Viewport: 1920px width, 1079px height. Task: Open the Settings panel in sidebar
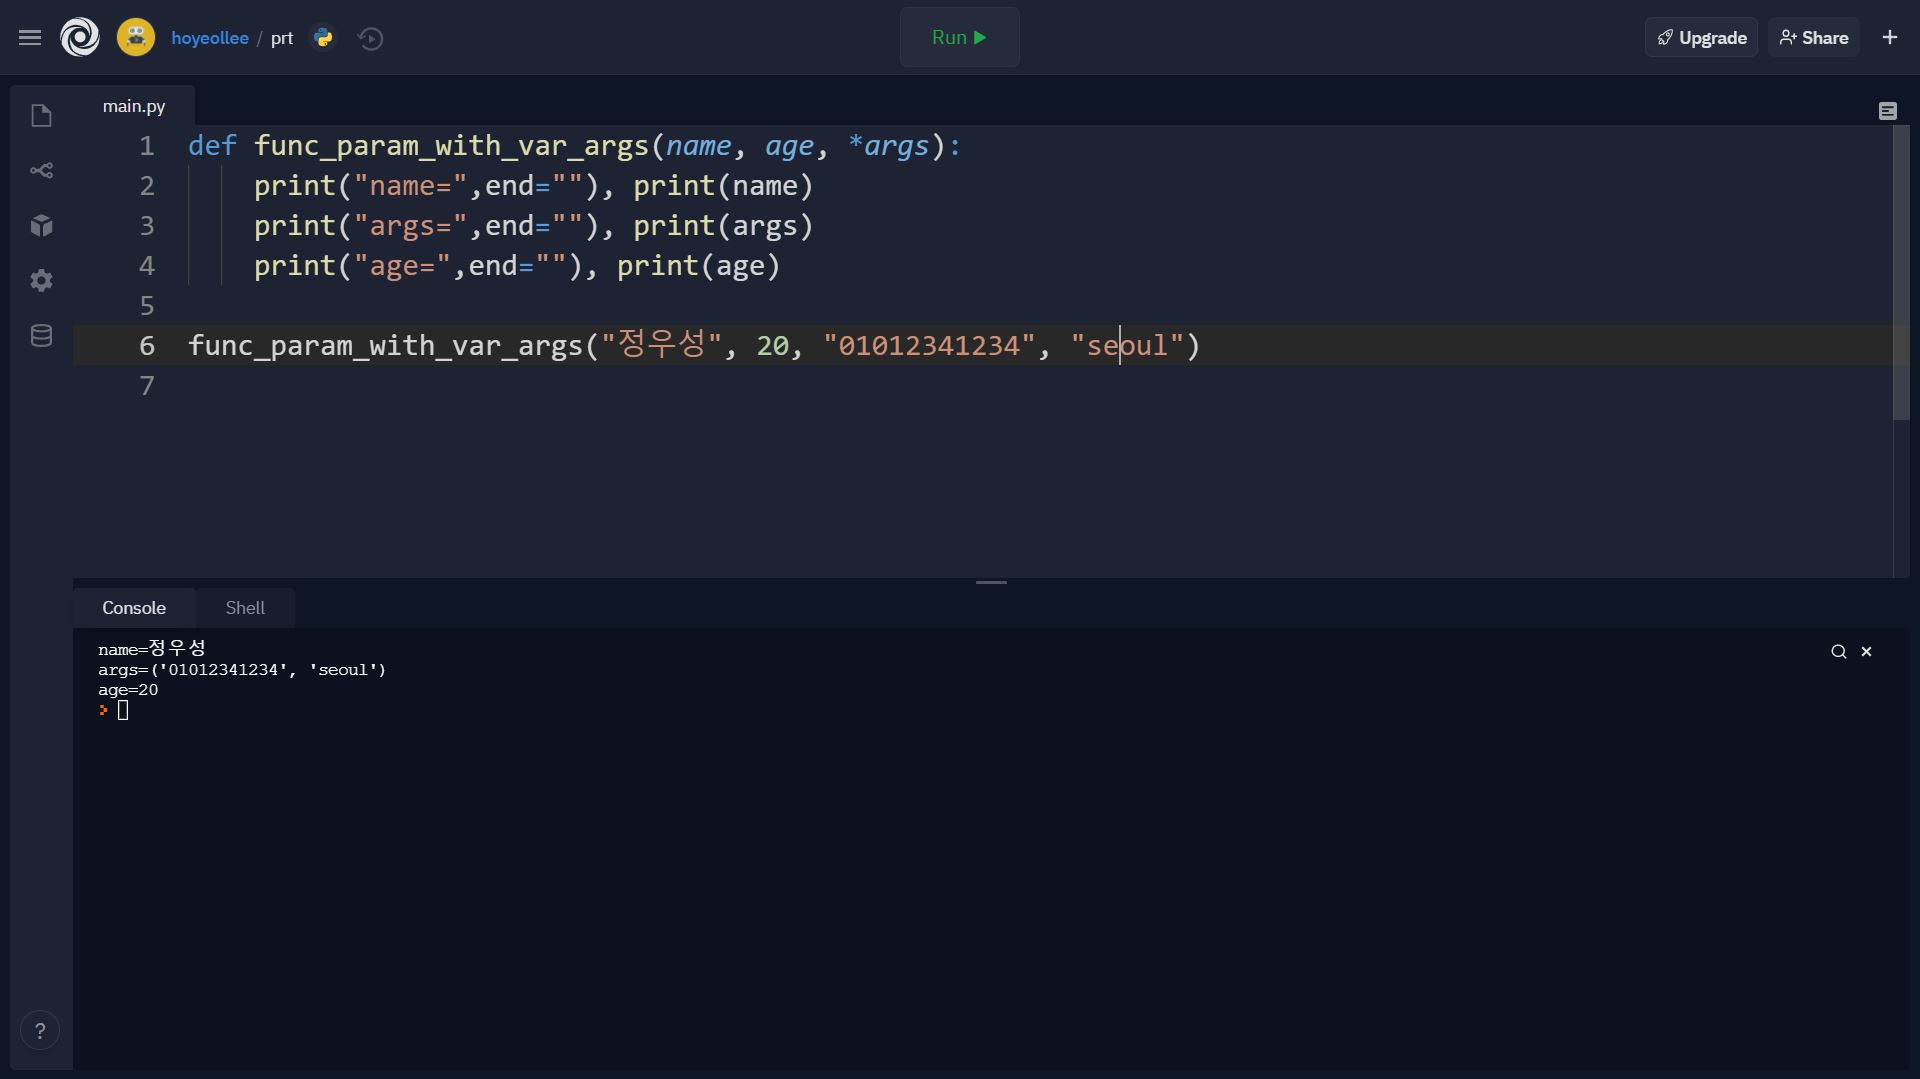41,280
